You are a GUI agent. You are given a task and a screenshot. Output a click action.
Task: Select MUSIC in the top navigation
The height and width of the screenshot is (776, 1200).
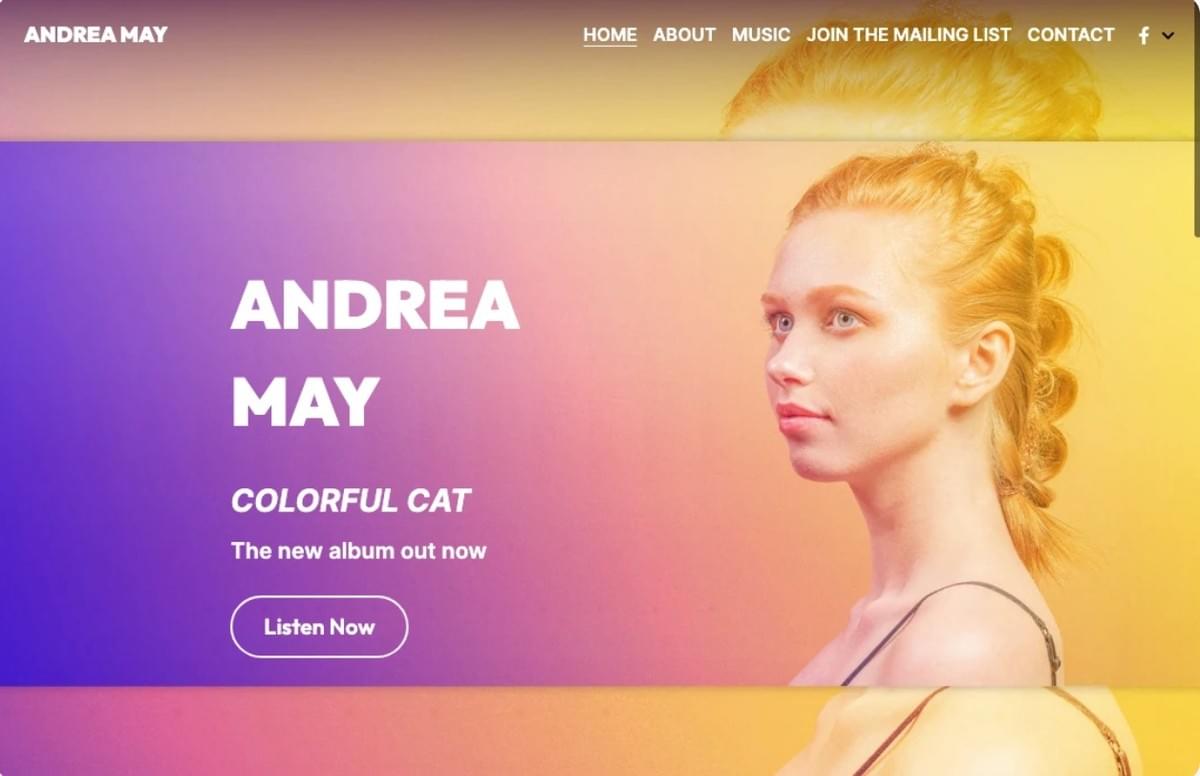coord(761,35)
